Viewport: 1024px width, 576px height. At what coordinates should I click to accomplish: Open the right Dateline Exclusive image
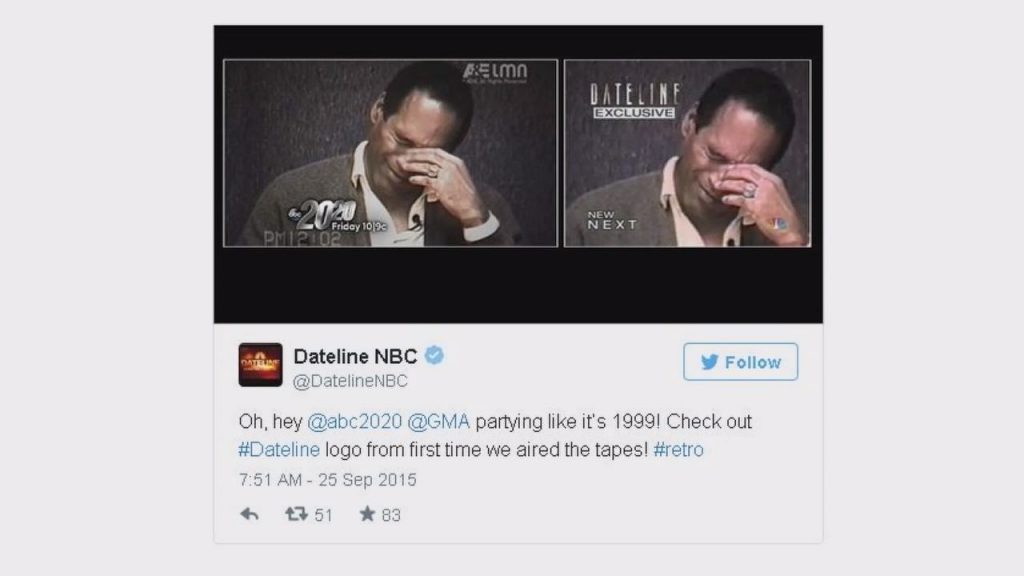[x=688, y=153]
